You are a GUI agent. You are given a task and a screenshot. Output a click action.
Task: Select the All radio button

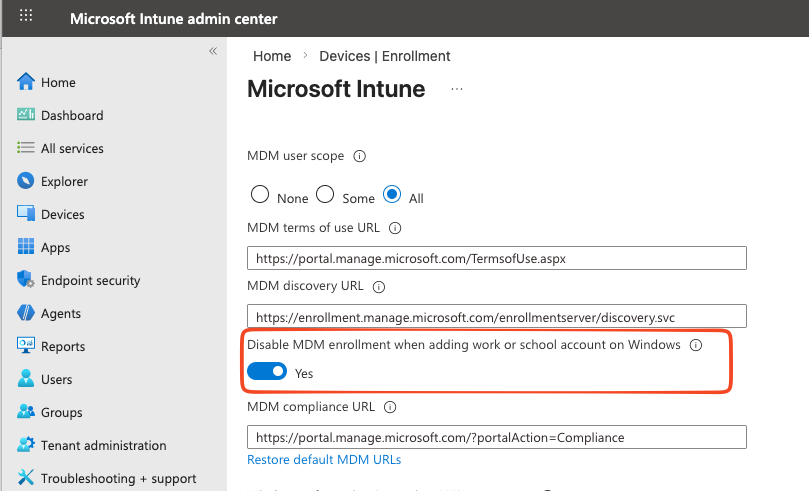[x=393, y=195]
